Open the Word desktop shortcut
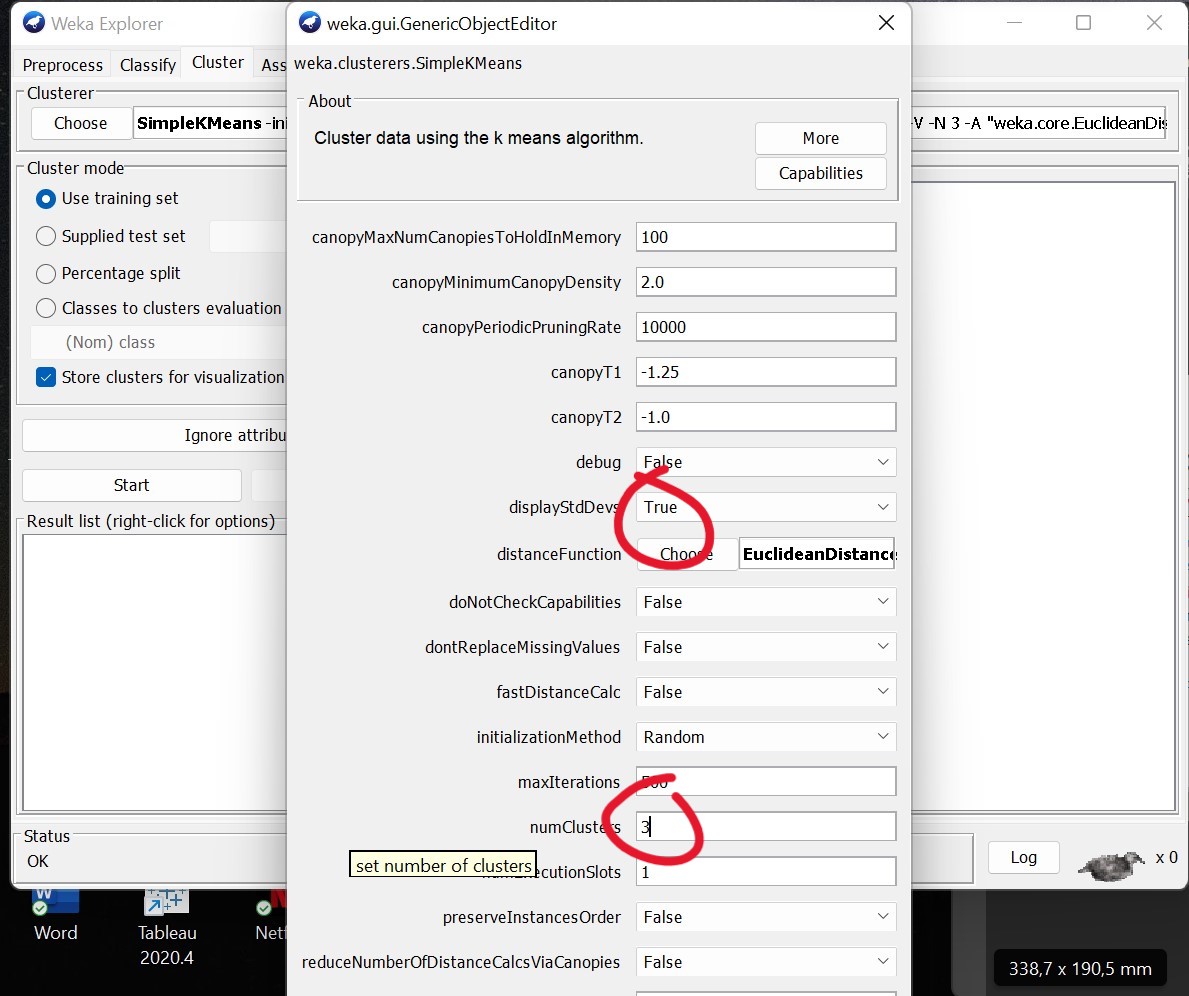Image resolution: width=1189 pixels, height=996 pixels. click(55, 910)
